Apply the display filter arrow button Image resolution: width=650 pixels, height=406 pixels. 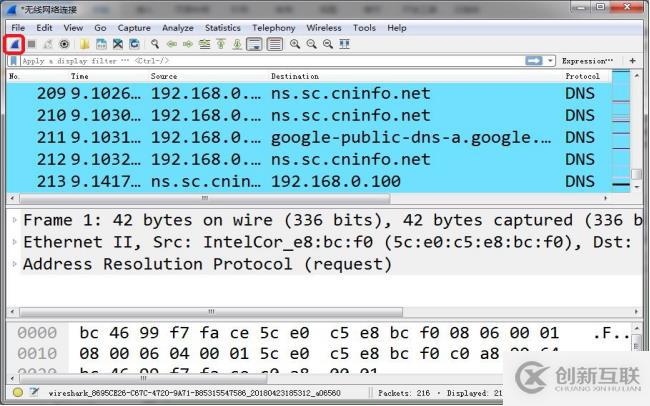[x=534, y=61]
